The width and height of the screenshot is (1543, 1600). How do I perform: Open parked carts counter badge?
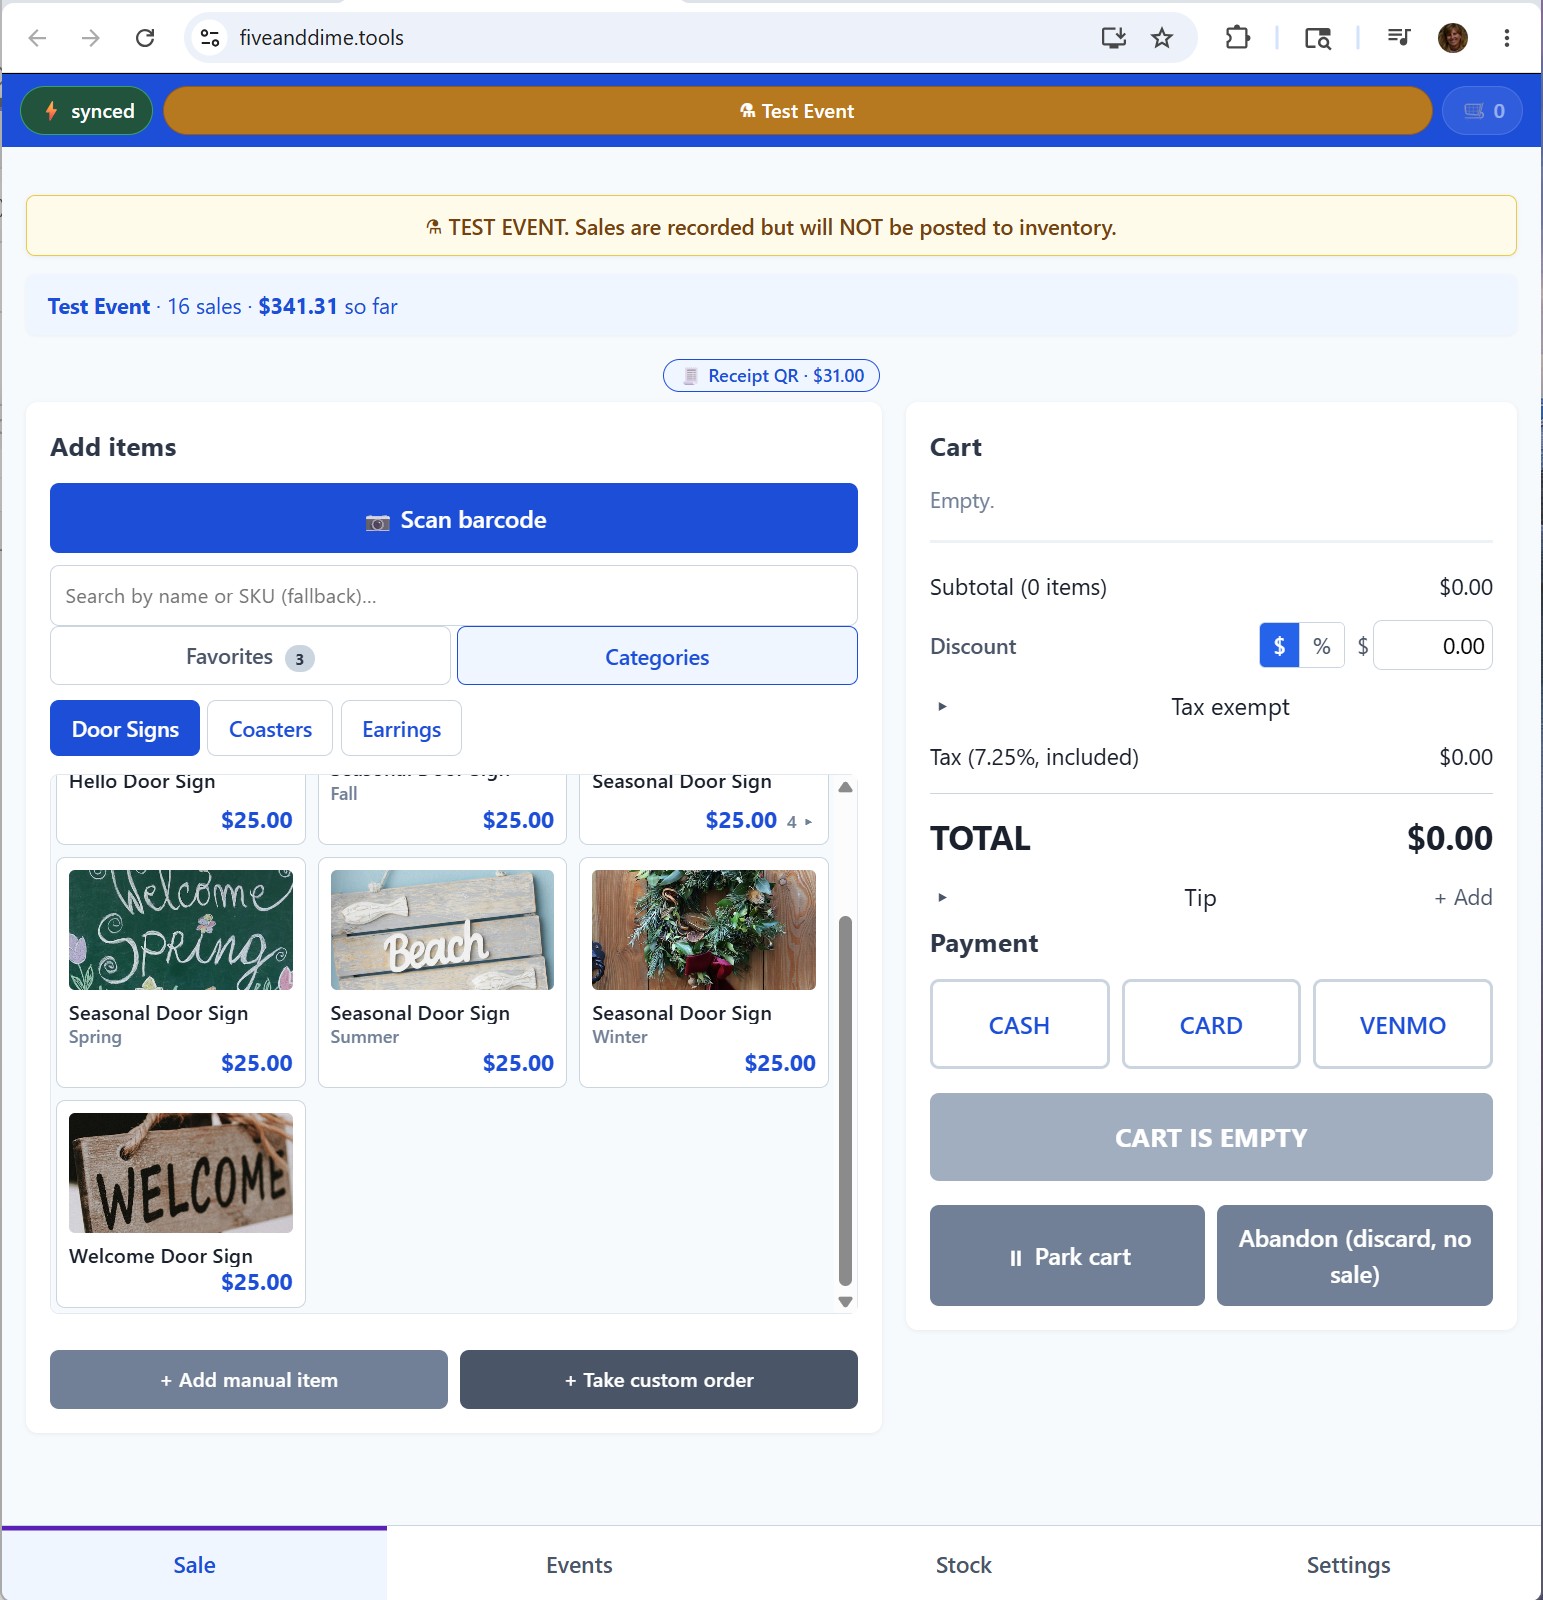pyautogui.click(x=1483, y=111)
